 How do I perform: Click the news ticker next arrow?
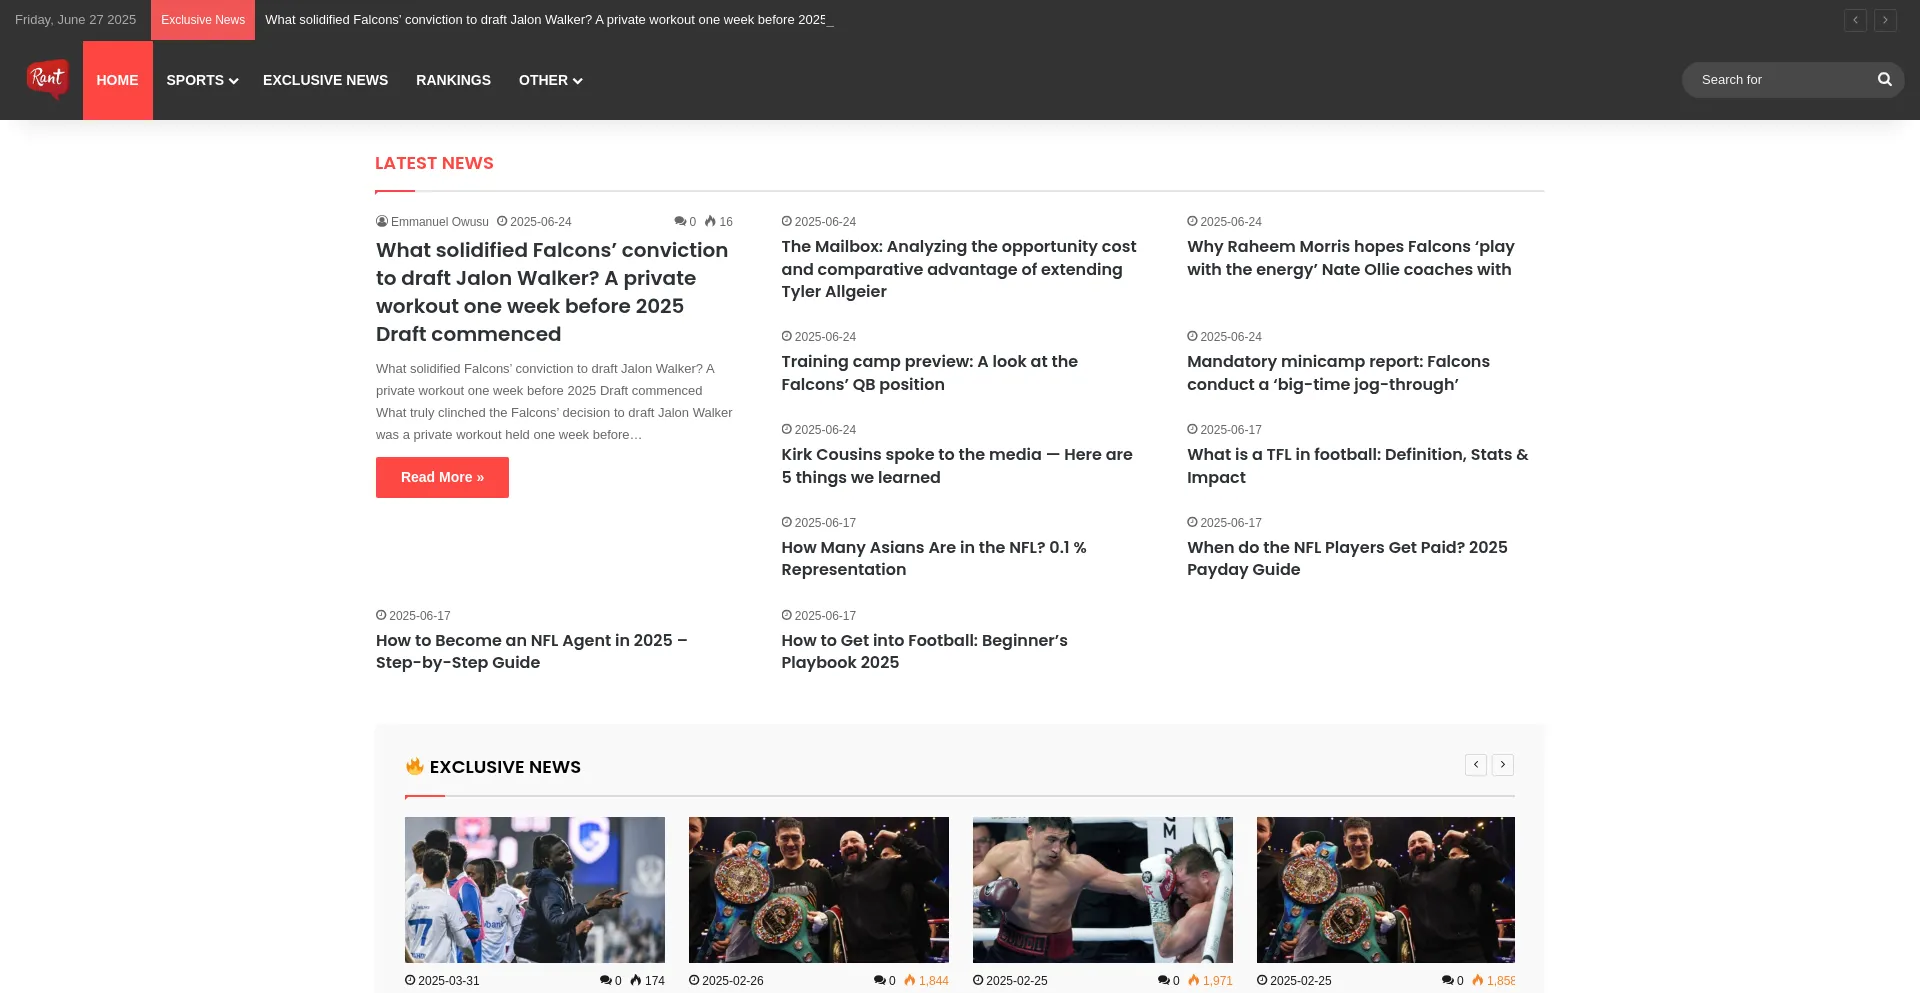click(x=1886, y=20)
